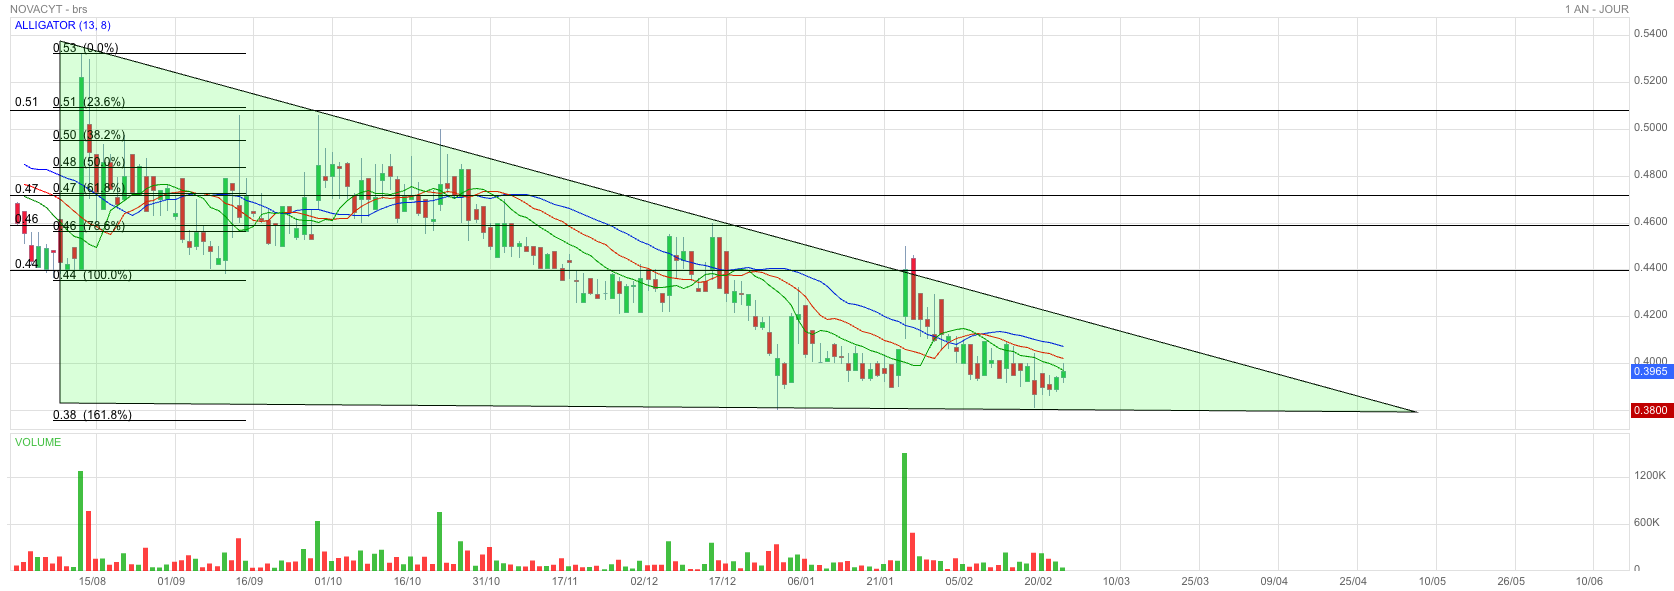Click price axis value 0.4800
The height and width of the screenshot is (591, 1674).
[1650, 174]
